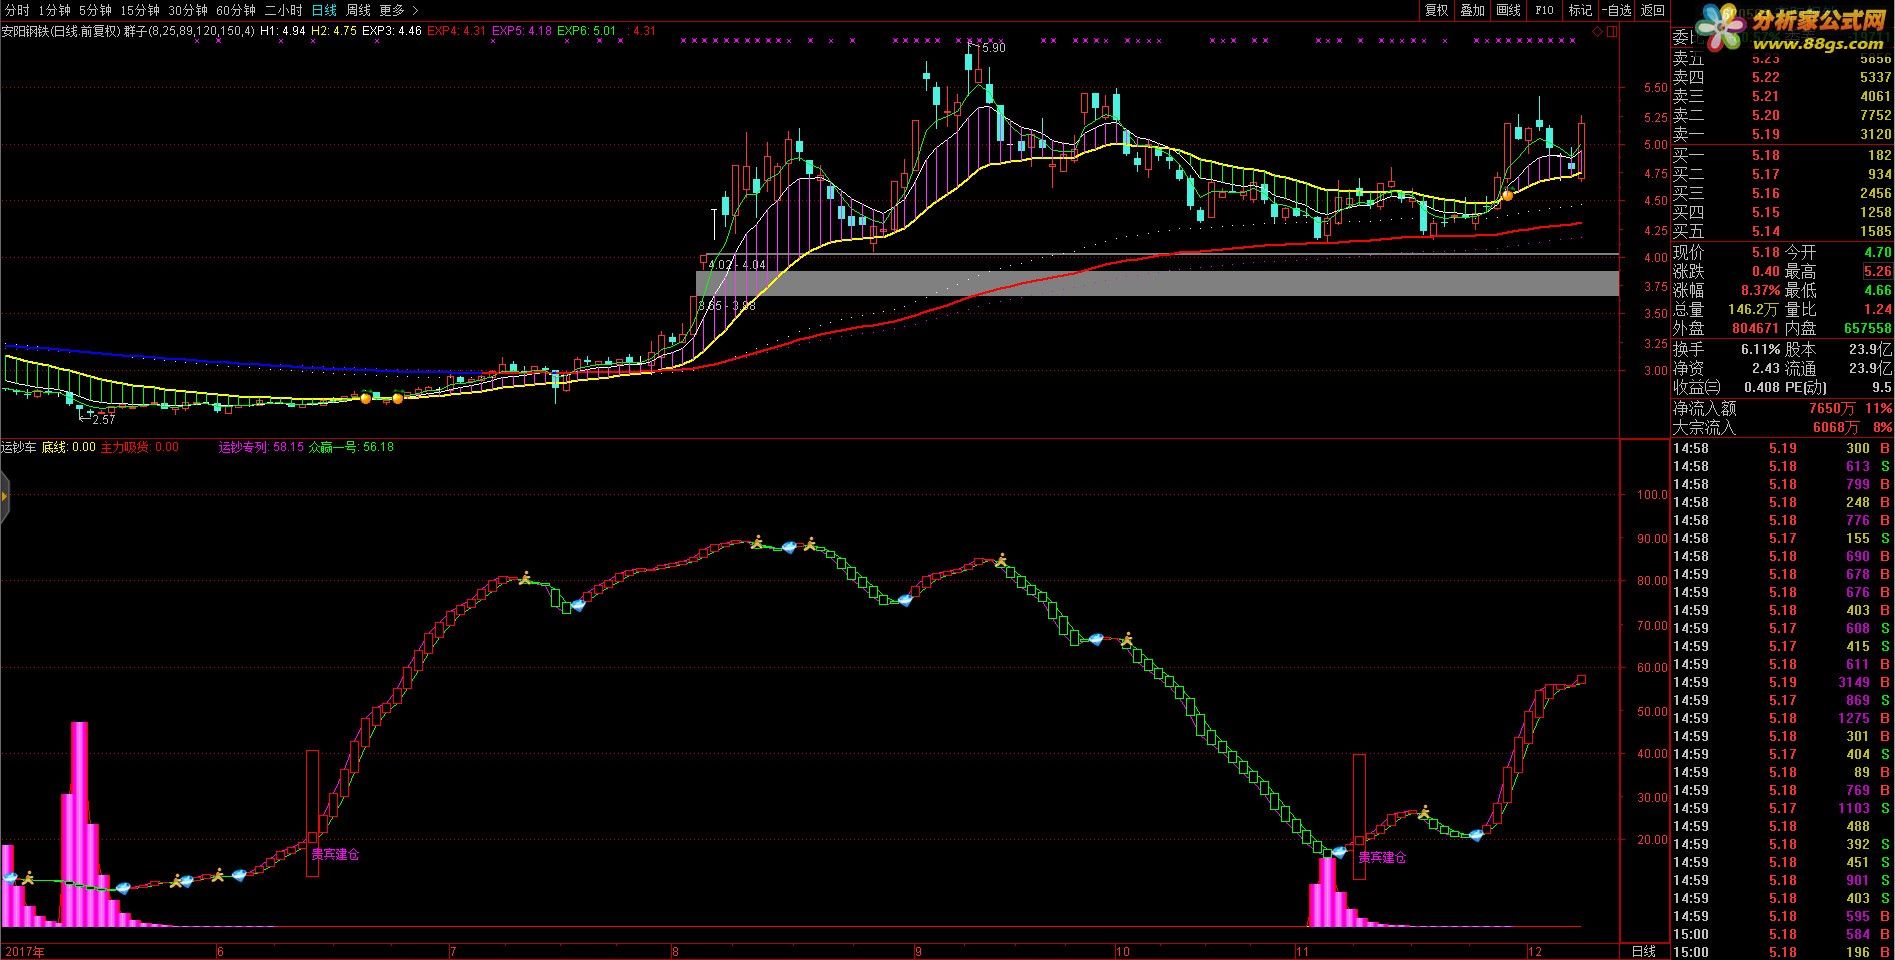This screenshot has height=960, width=1895.
Task: Click the PE(动) 9.5 value
Action: (1881, 388)
